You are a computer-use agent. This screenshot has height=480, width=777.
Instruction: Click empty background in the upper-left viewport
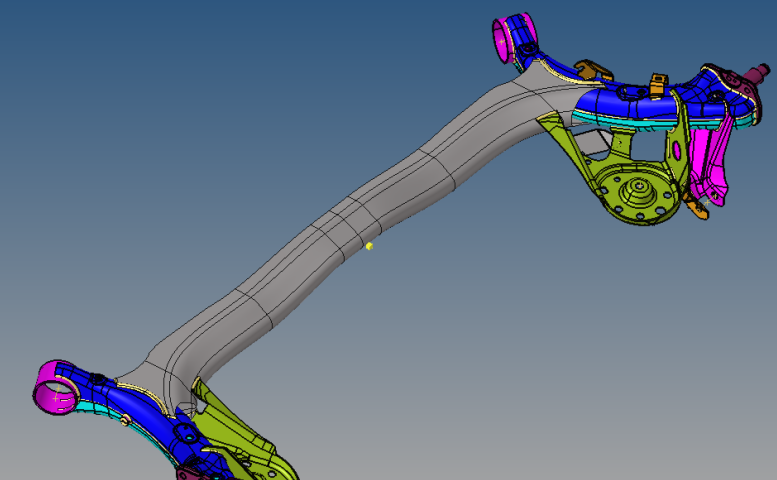pyautogui.click(x=150, y=100)
